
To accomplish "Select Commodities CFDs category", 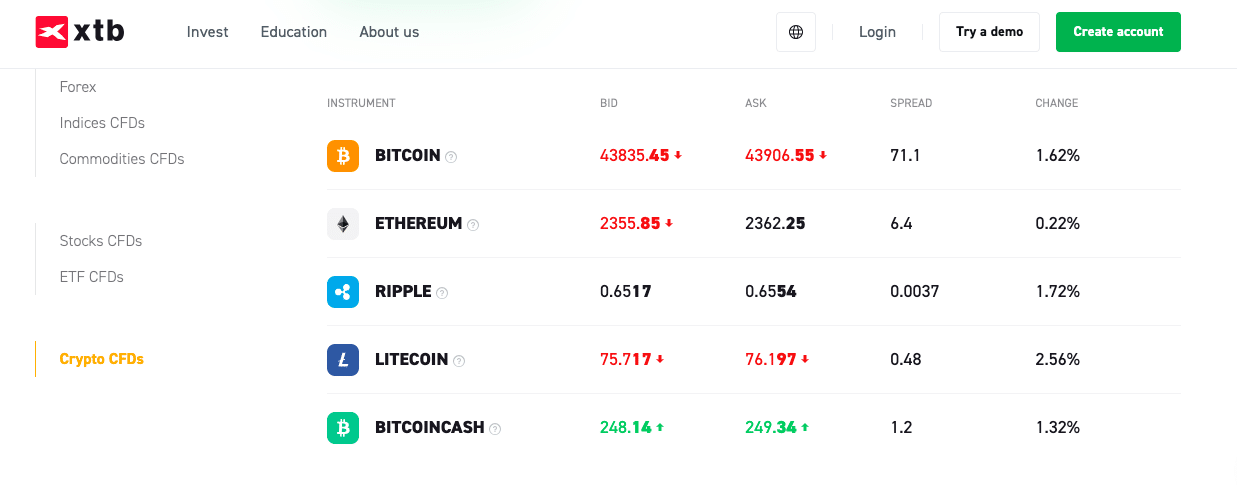I will click(x=122, y=159).
